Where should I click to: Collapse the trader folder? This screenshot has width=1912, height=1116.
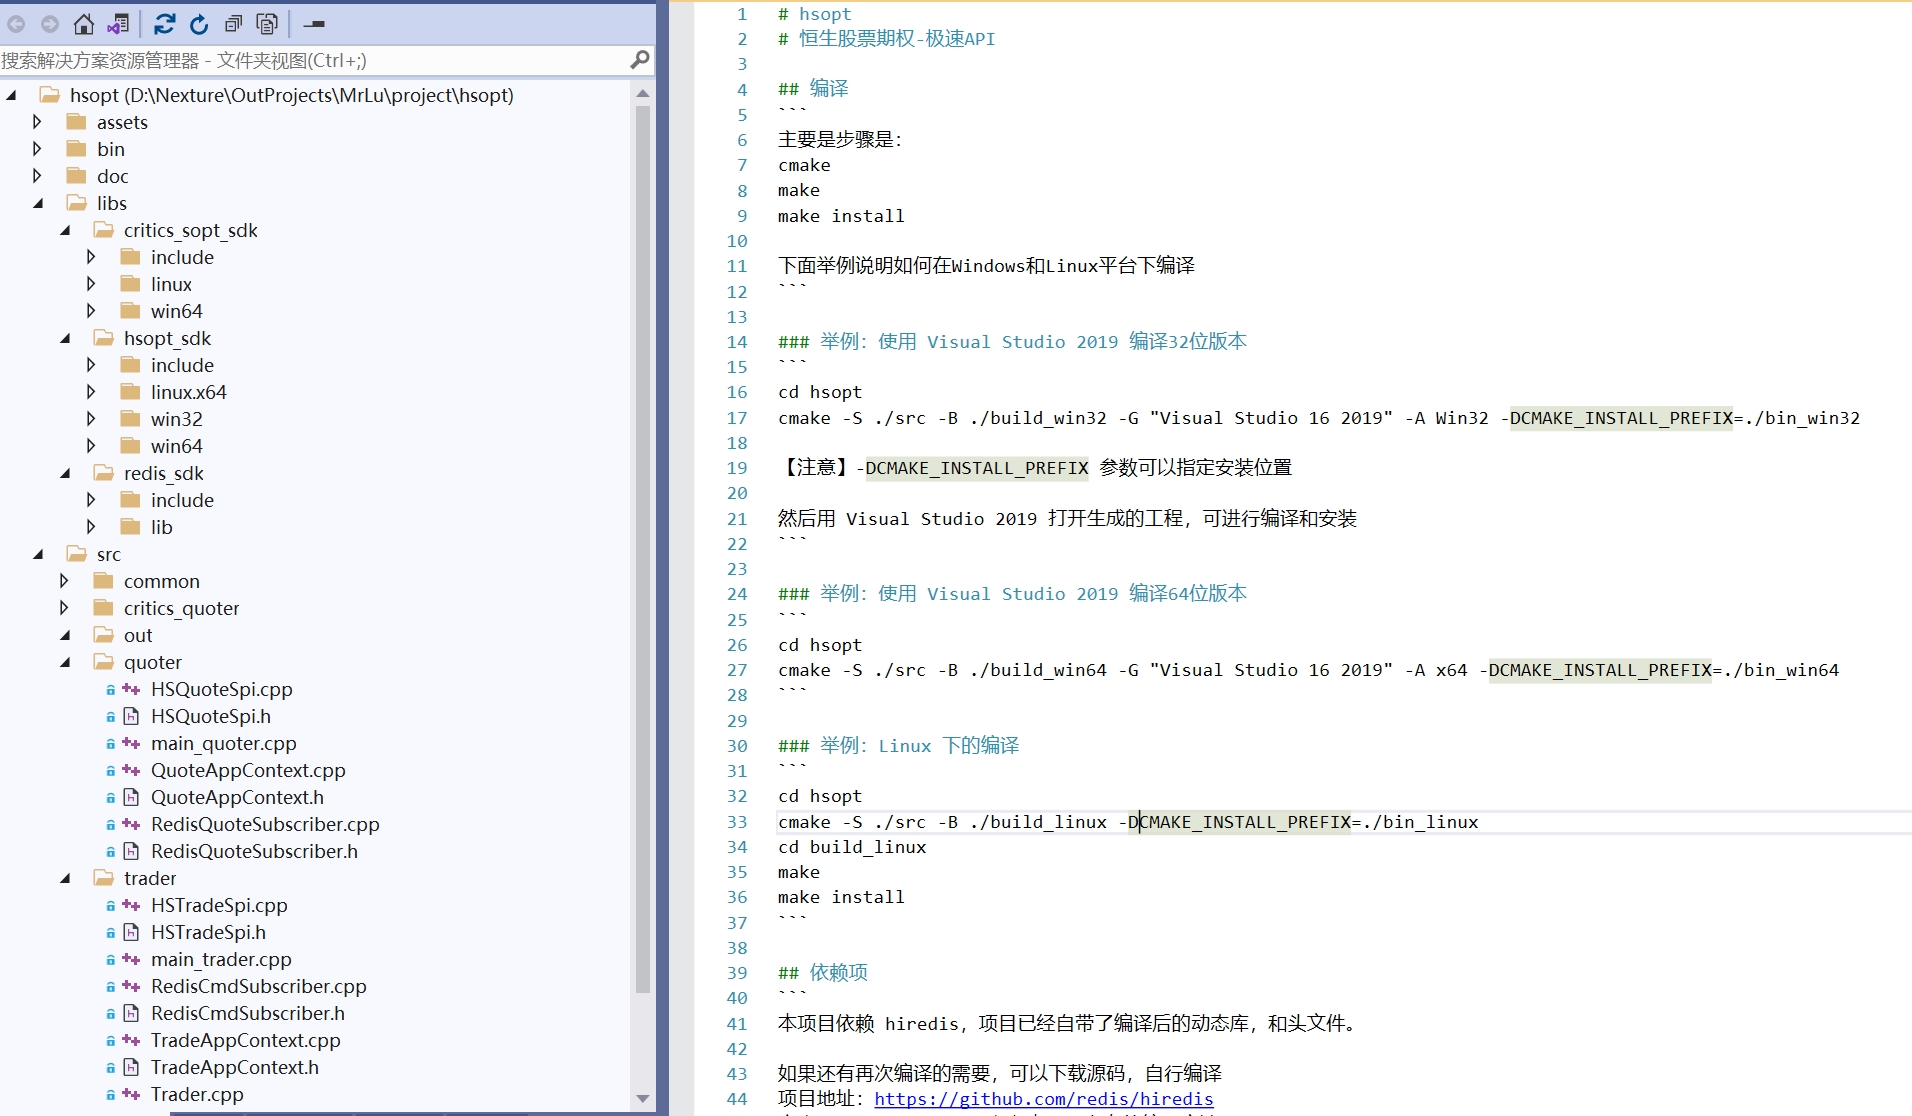click(65, 878)
